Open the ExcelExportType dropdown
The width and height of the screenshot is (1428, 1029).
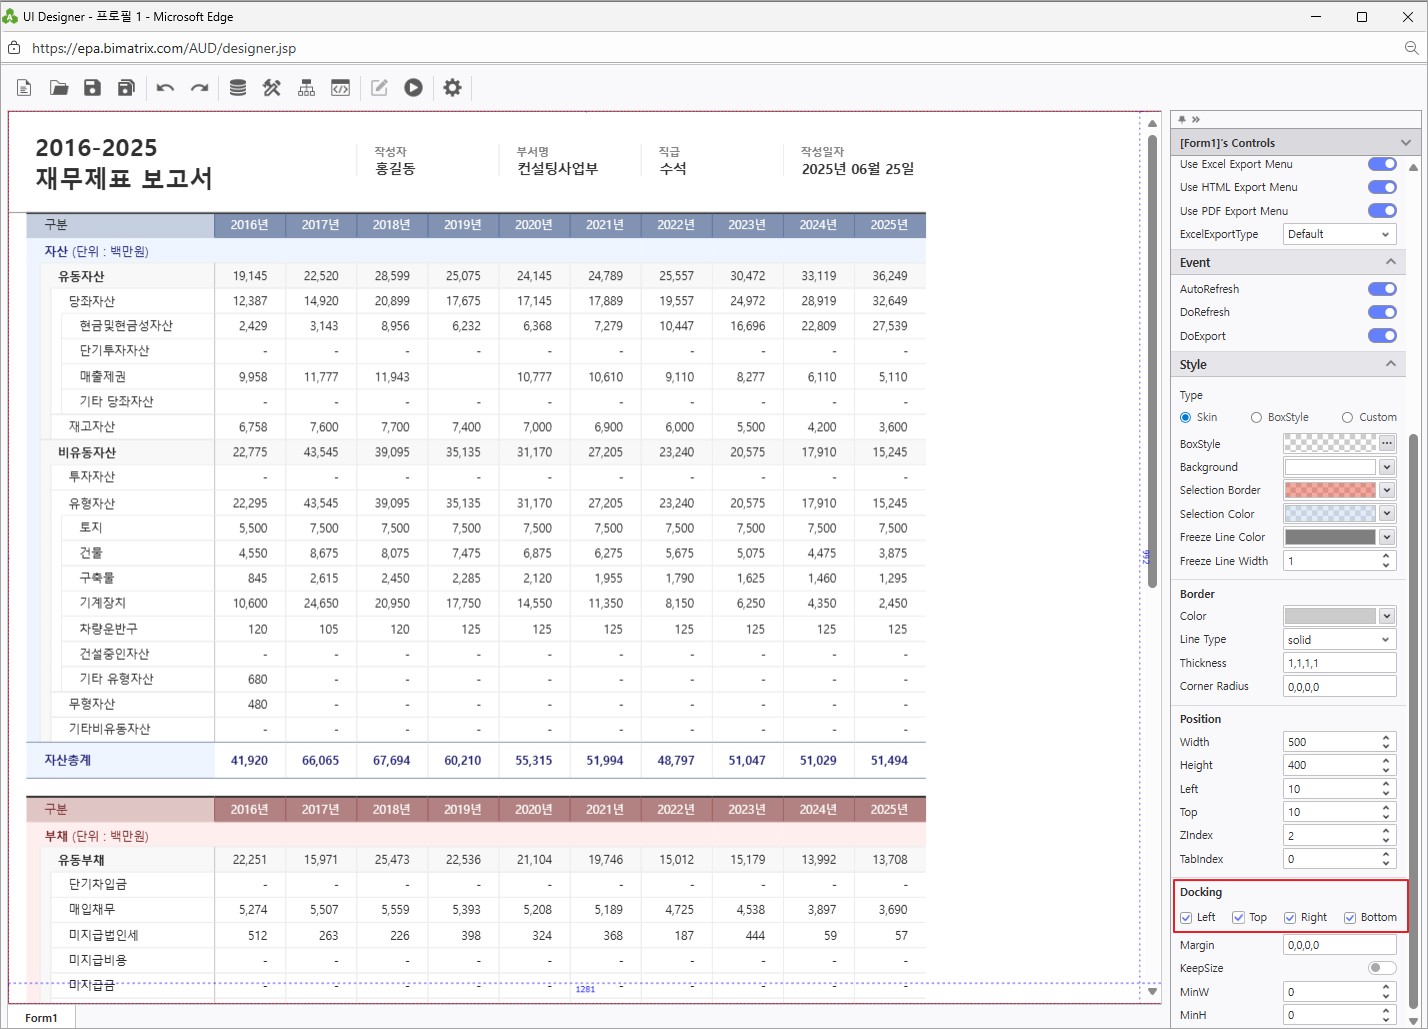(1339, 234)
